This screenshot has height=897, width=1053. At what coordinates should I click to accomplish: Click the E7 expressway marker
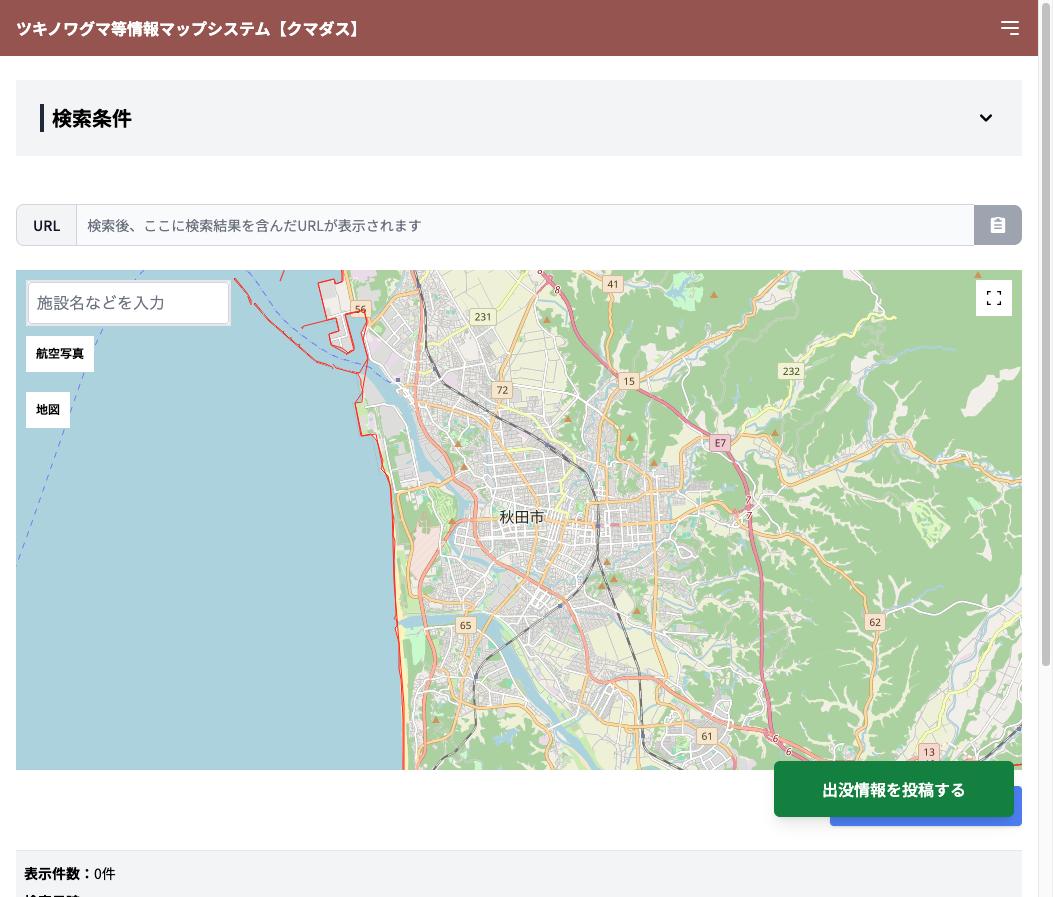pyautogui.click(x=720, y=443)
